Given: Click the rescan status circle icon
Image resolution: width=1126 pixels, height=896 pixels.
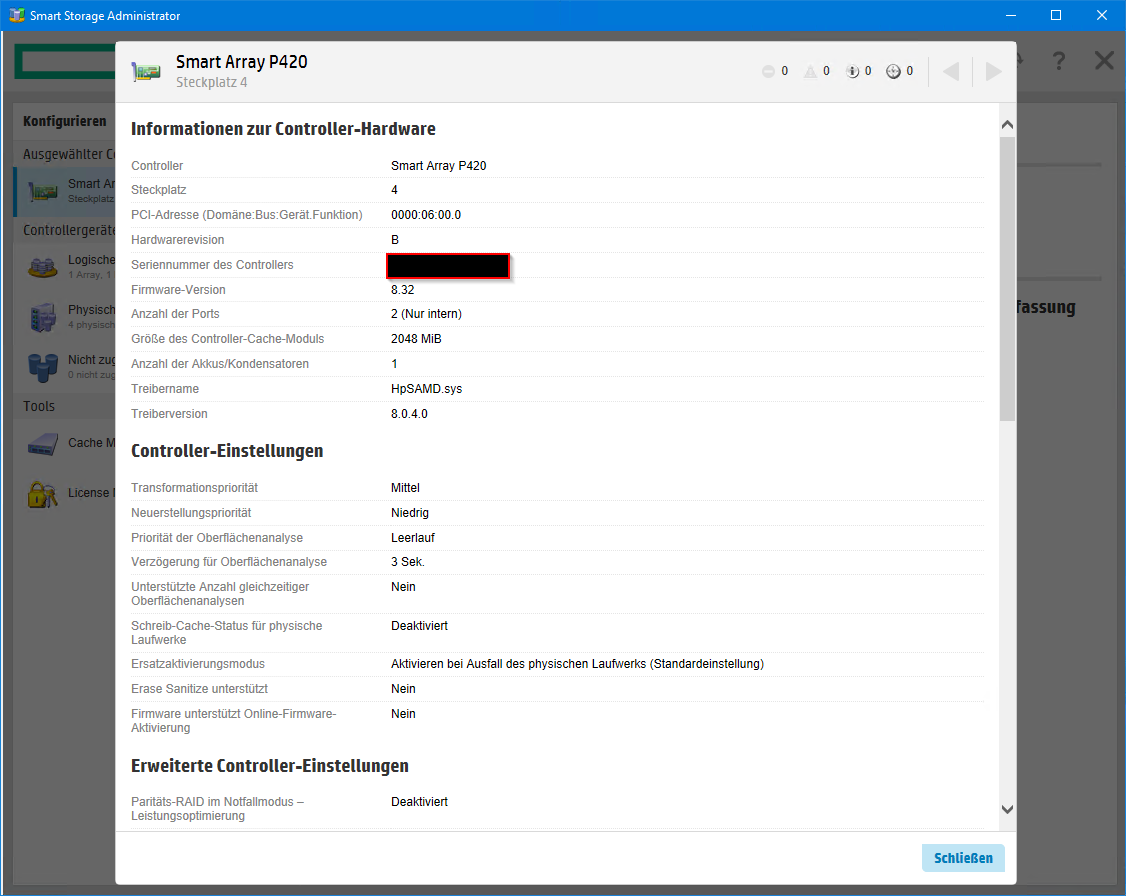Looking at the screenshot, I should pyautogui.click(x=893, y=71).
